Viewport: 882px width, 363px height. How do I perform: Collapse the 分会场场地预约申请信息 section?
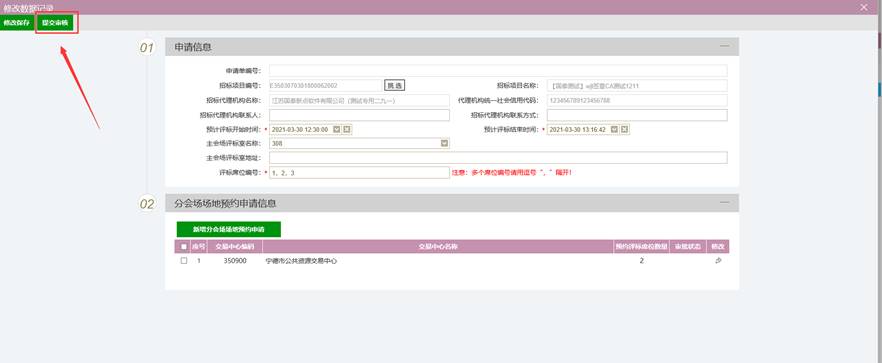pyautogui.click(x=724, y=203)
